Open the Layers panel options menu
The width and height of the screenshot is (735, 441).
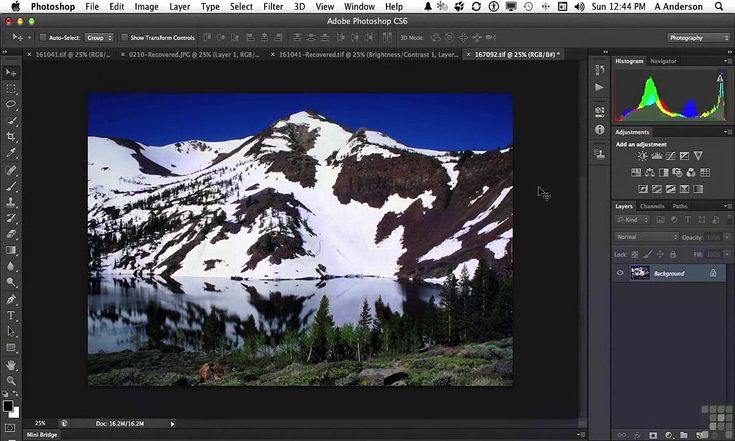pyautogui.click(x=727, y=206)
